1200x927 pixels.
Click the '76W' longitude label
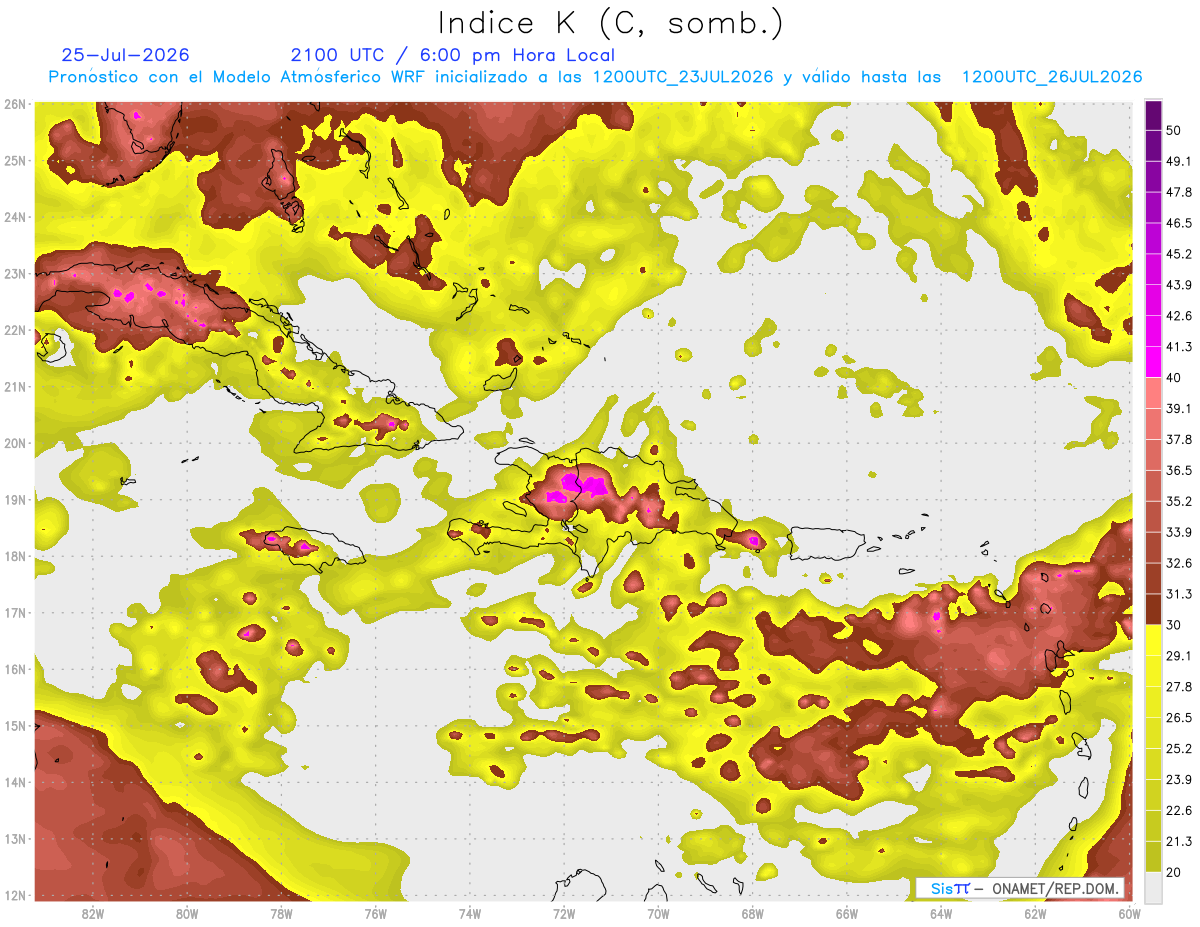pyautogui.click(x=375, y=913)
